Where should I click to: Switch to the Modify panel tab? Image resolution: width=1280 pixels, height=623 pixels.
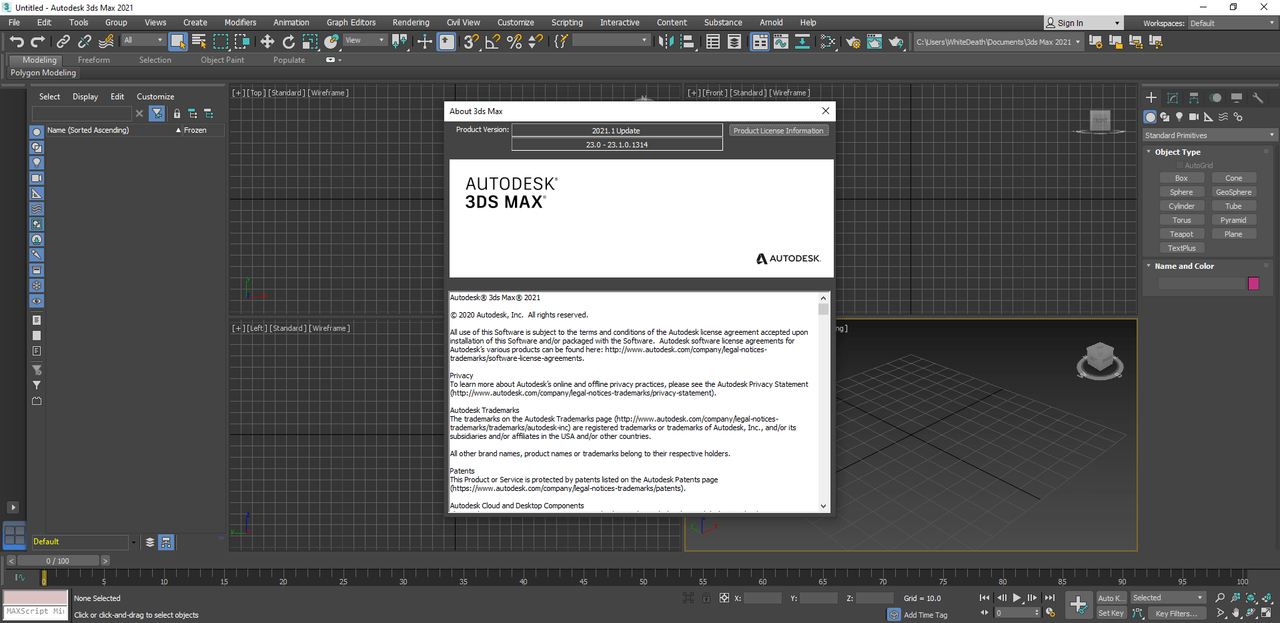tap(1172, 98)
